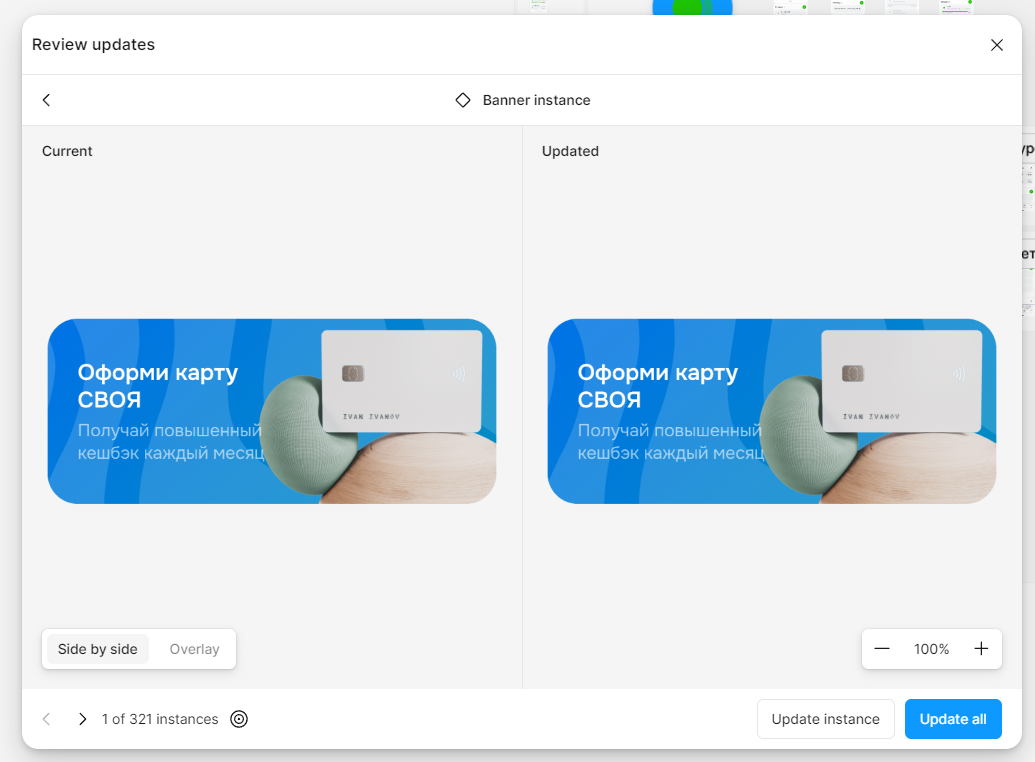
Task: Zoom in with the plus button
Action: coord(981,649)
